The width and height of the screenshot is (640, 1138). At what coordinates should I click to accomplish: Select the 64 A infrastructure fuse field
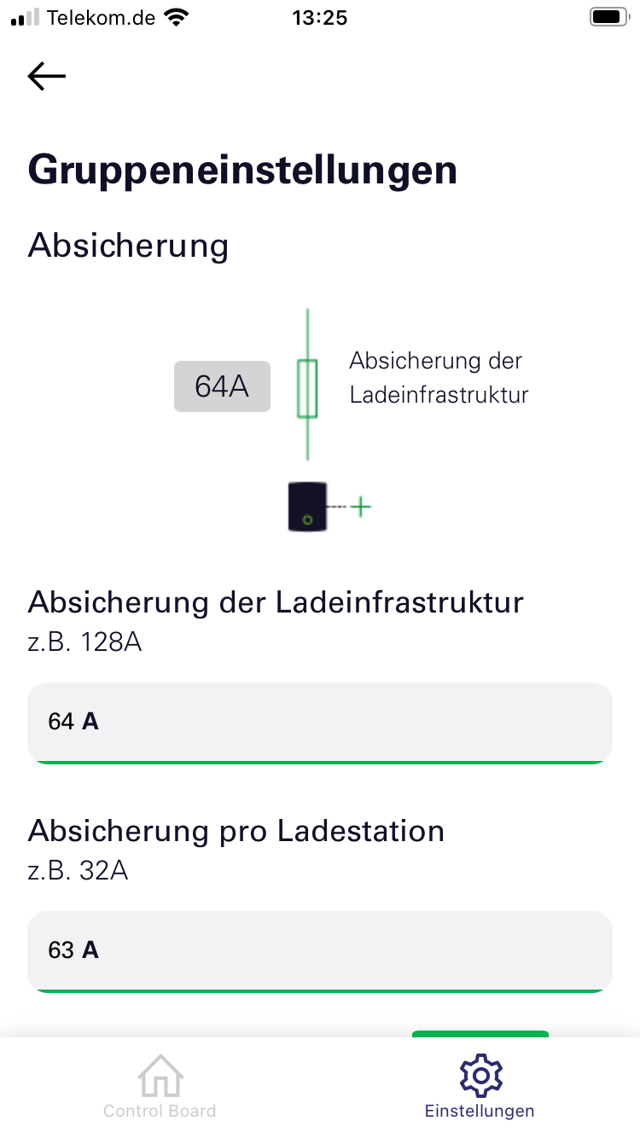[320, 722]
